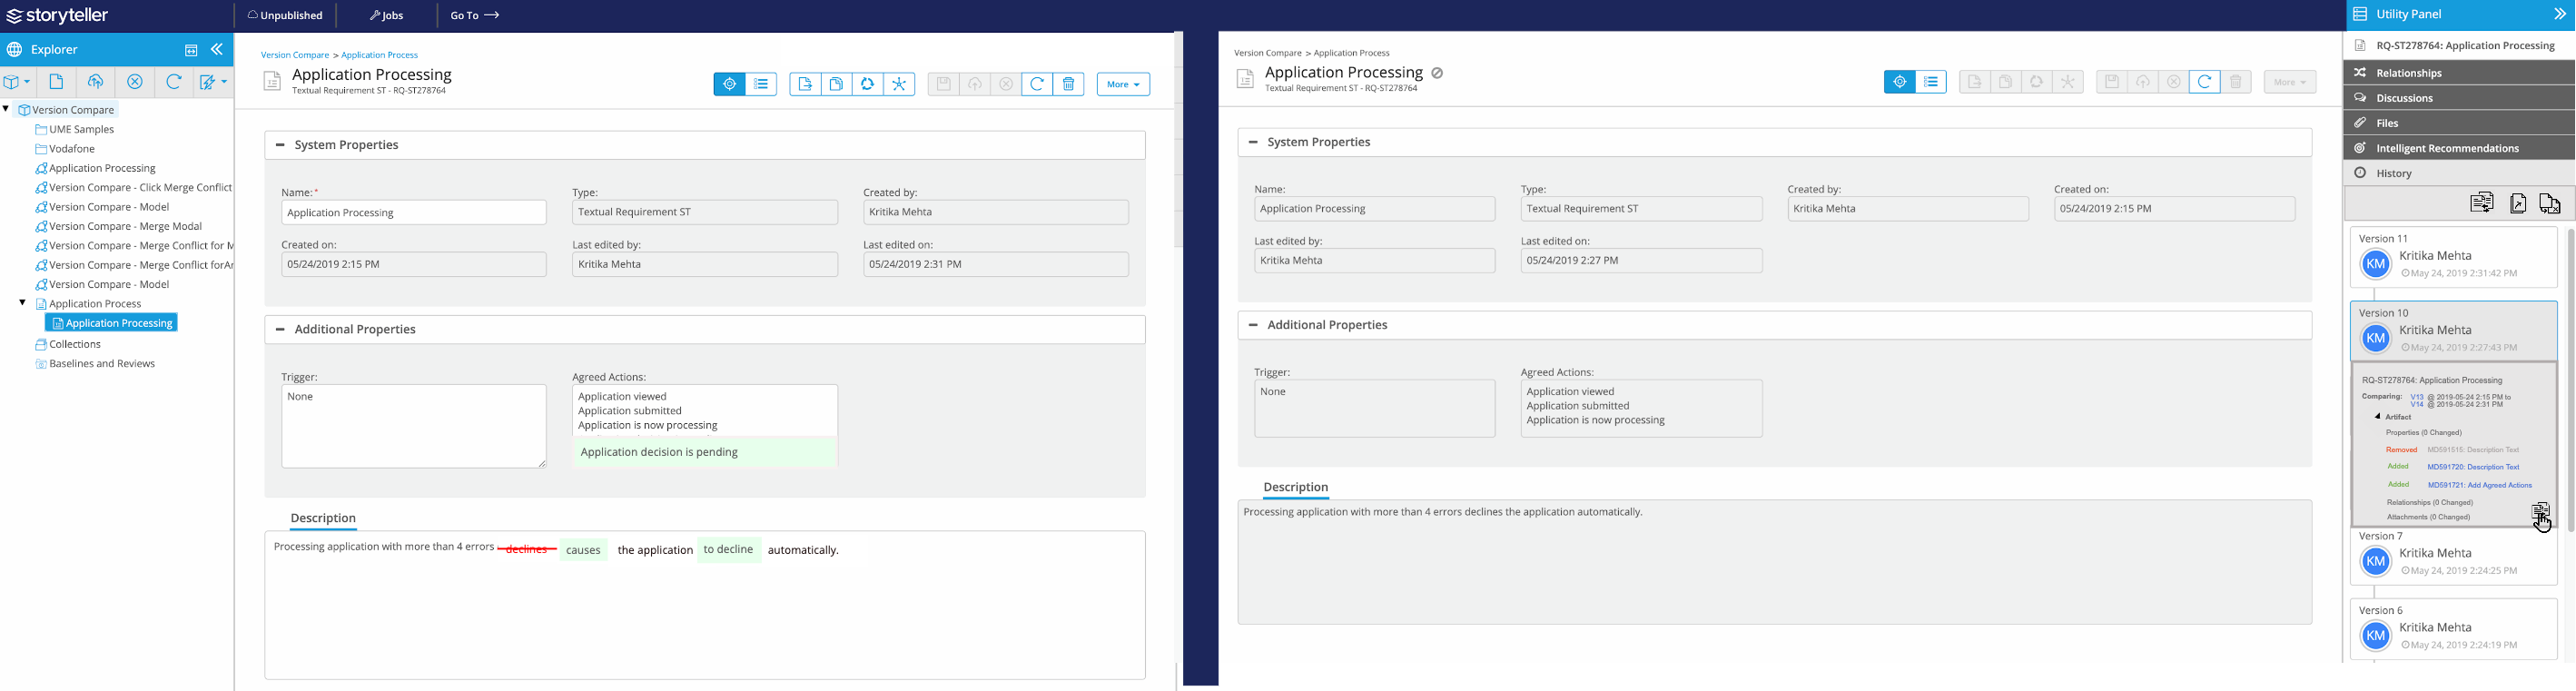Image resolution: width=2576 pixels, height=691 pixels.
Task: Click the Explorer globe icon
Action: [x=15, y=49]
